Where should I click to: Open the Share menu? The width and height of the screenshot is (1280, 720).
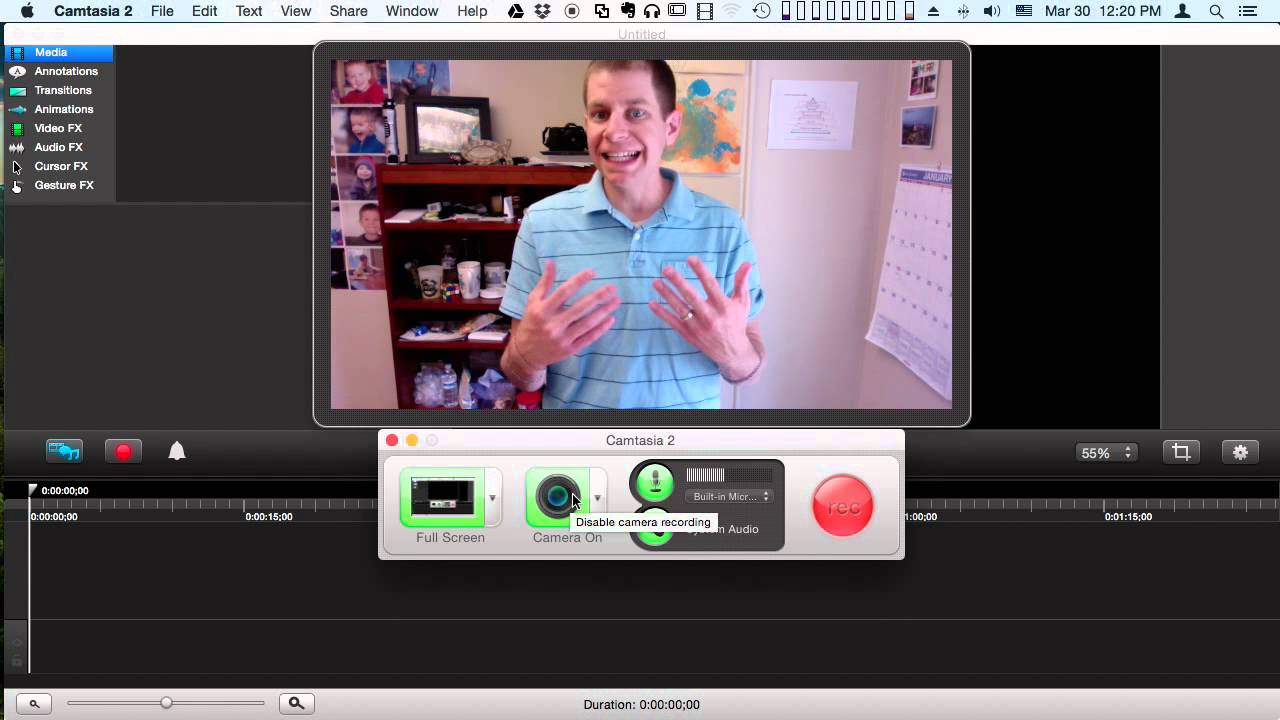[349, 11]
